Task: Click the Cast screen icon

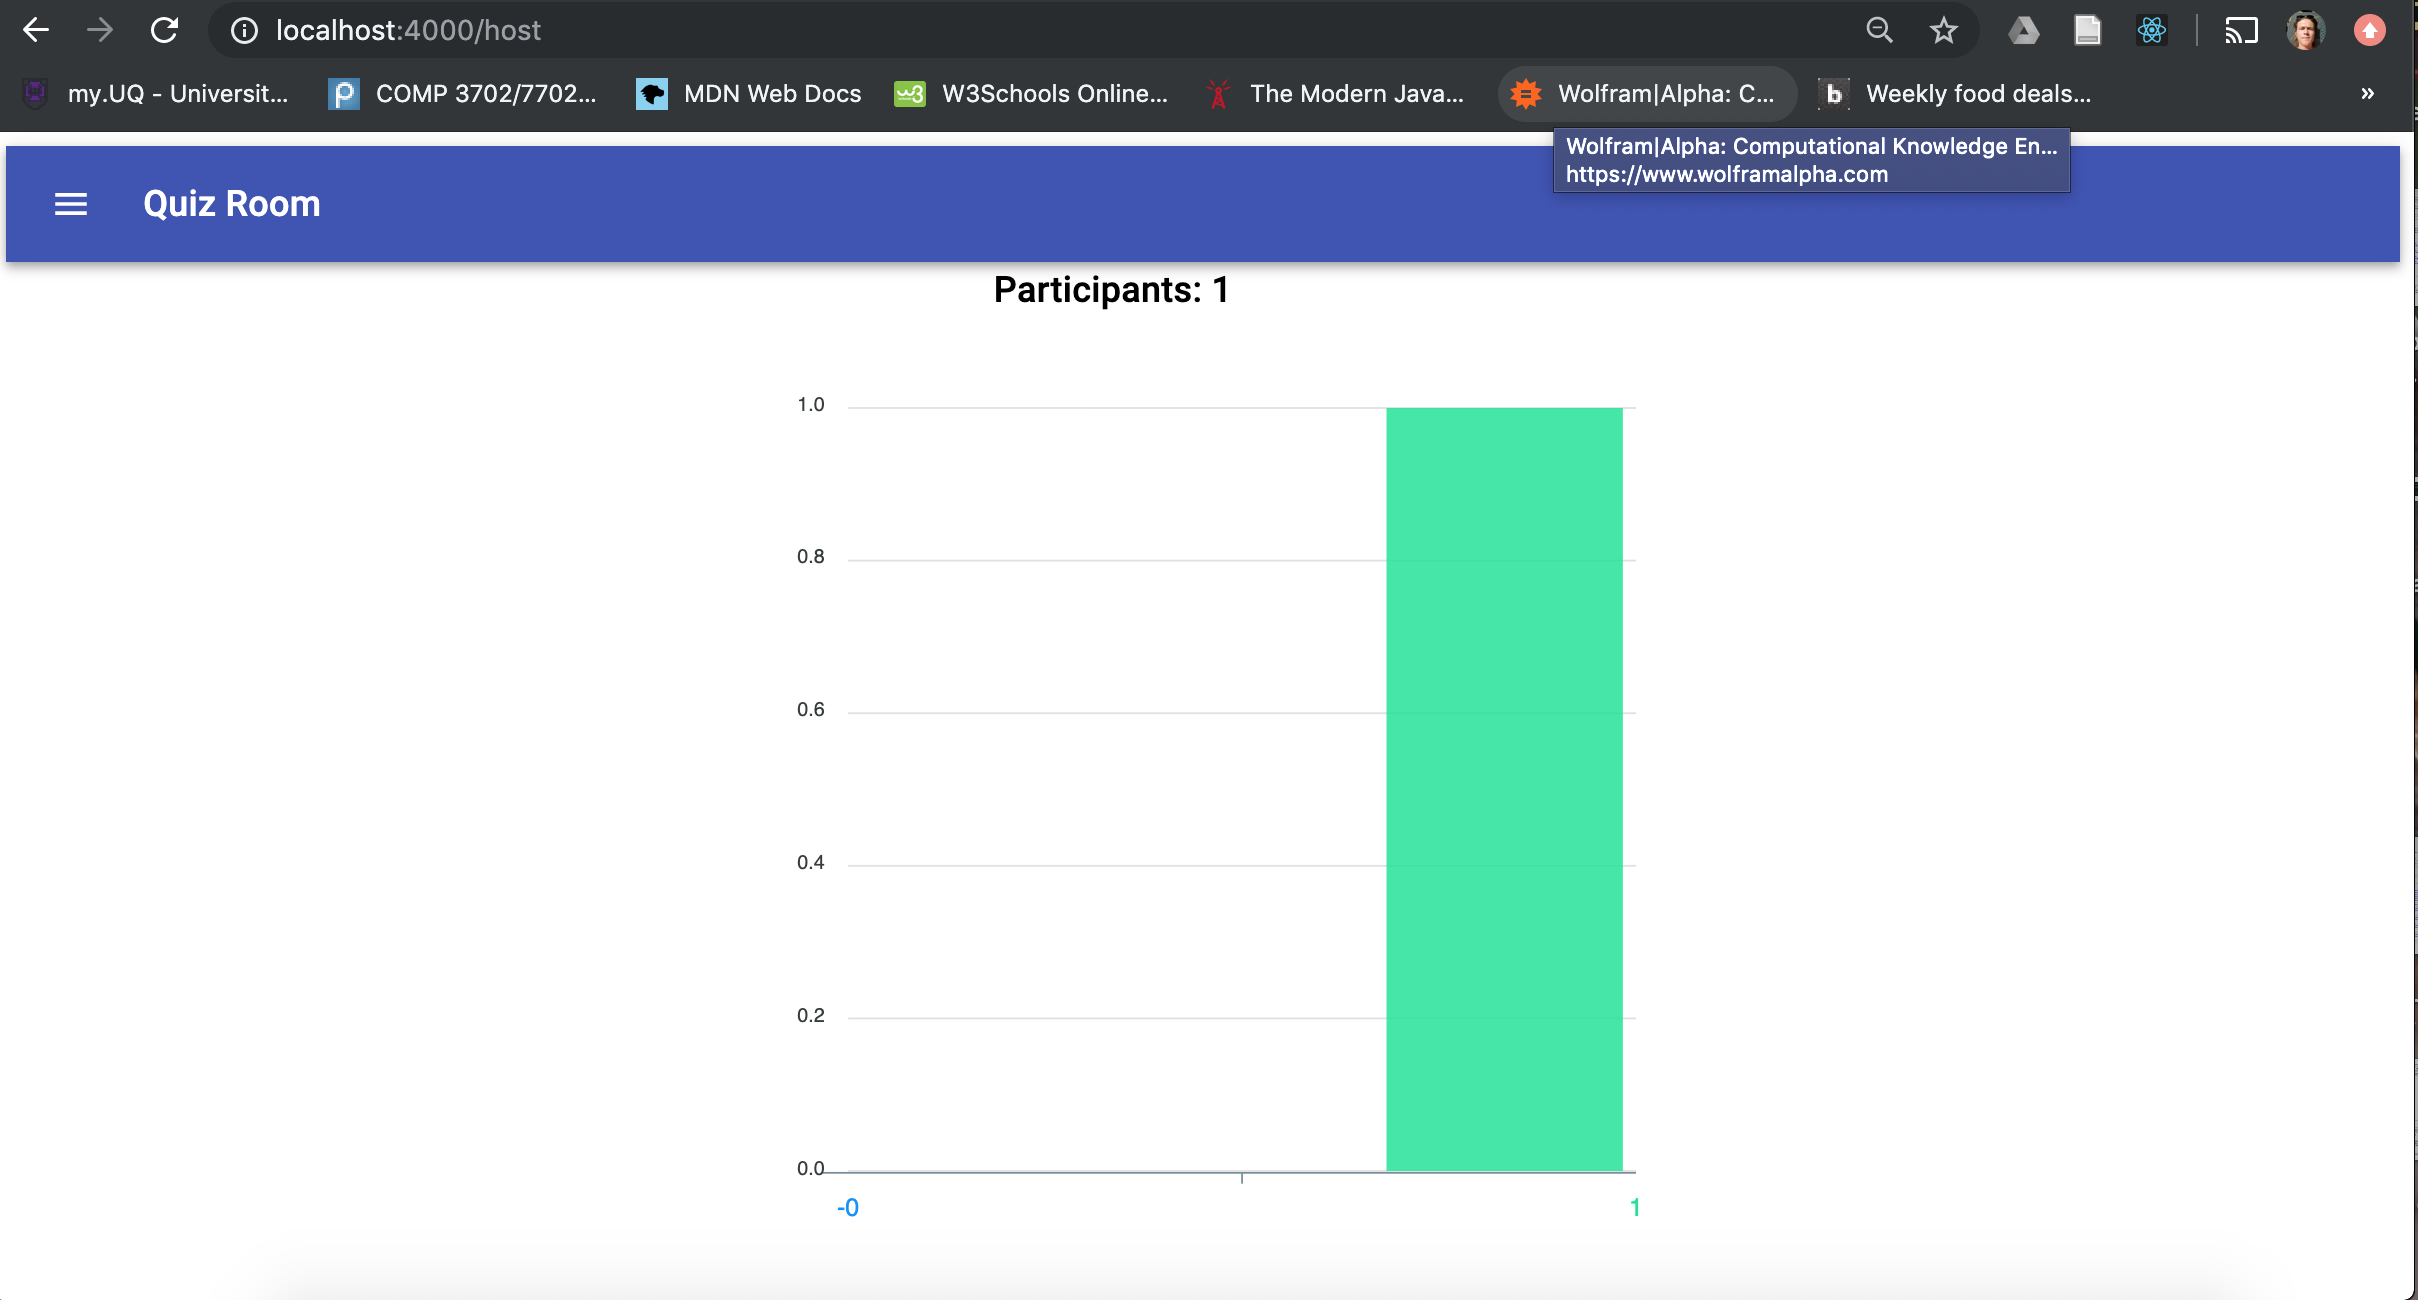Action: (x=2241, y=31)
